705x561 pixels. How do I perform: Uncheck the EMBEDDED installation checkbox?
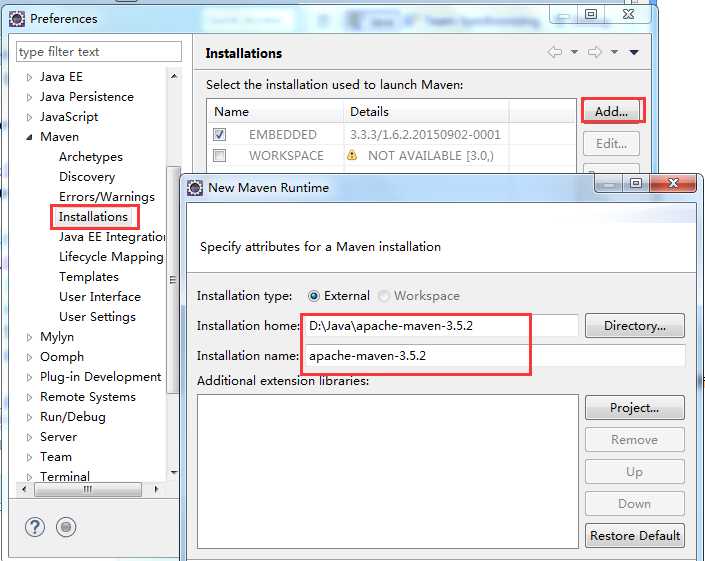(219, 134)
